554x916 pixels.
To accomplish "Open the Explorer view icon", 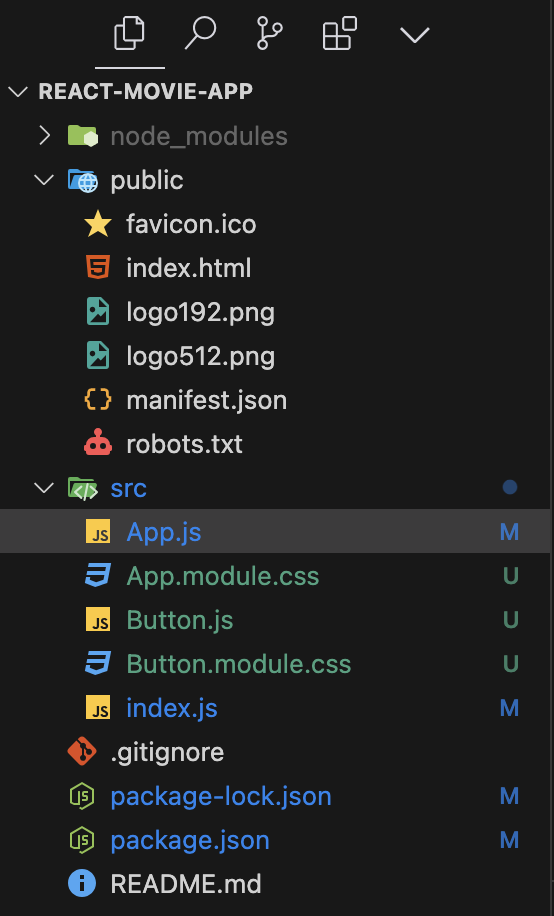I will point(129,33).
